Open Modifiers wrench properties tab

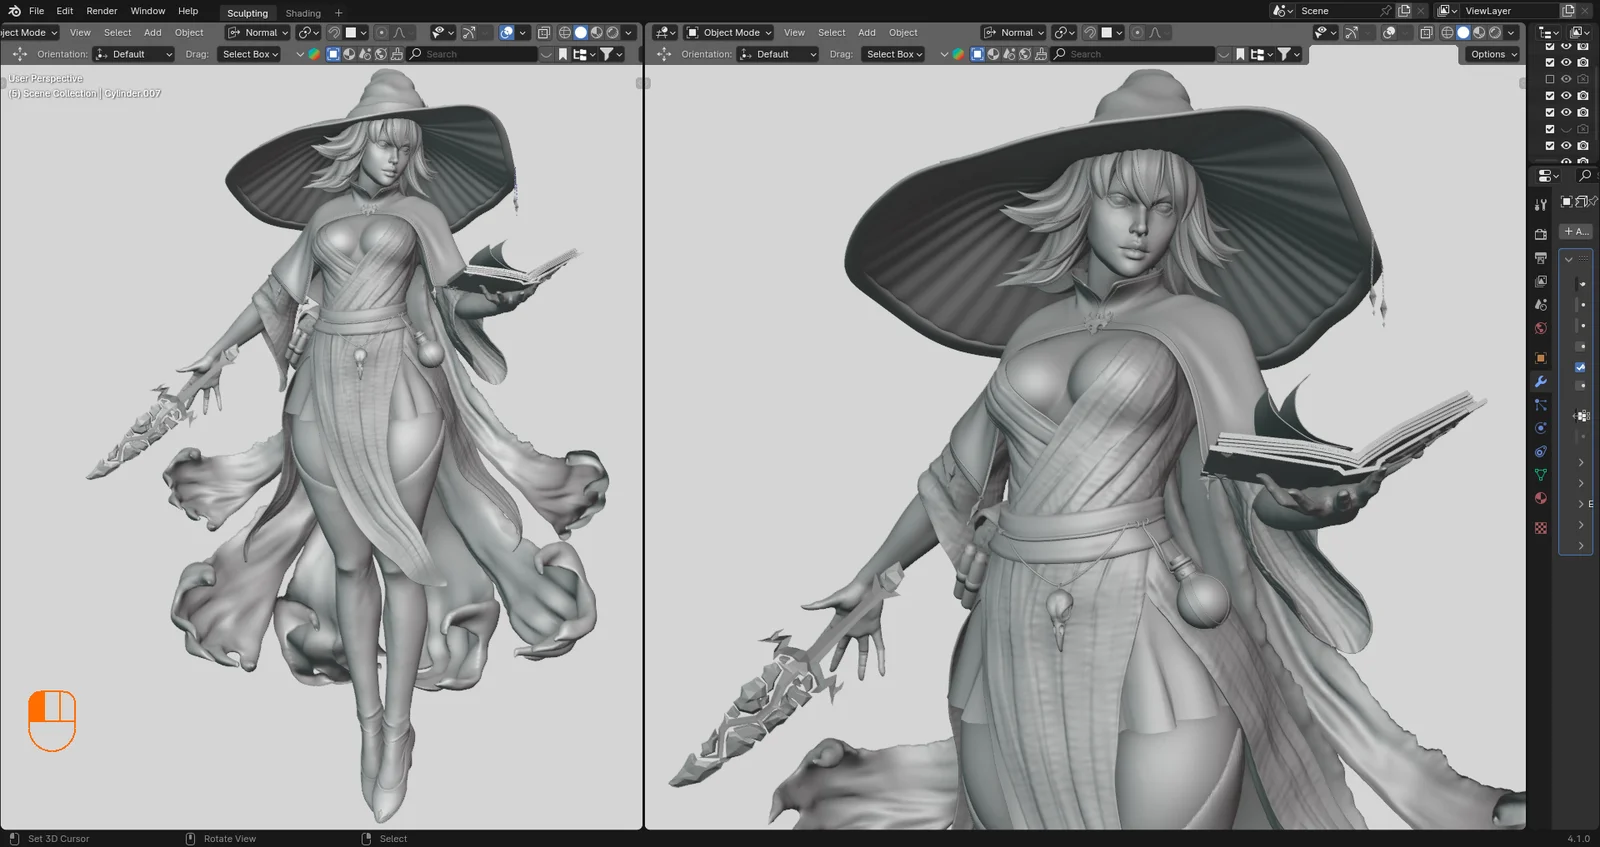[x=1541, y=382]
